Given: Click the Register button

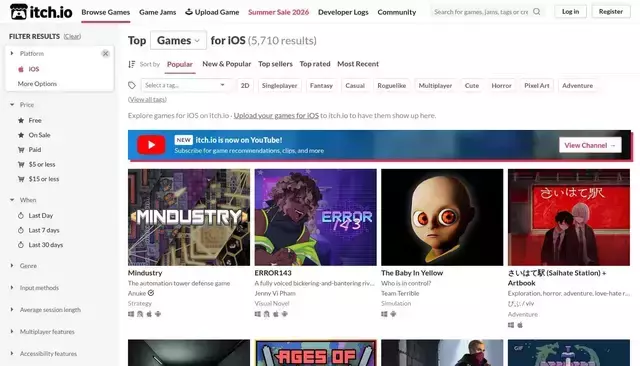Looking at the screenshot, I should [611, 12].
